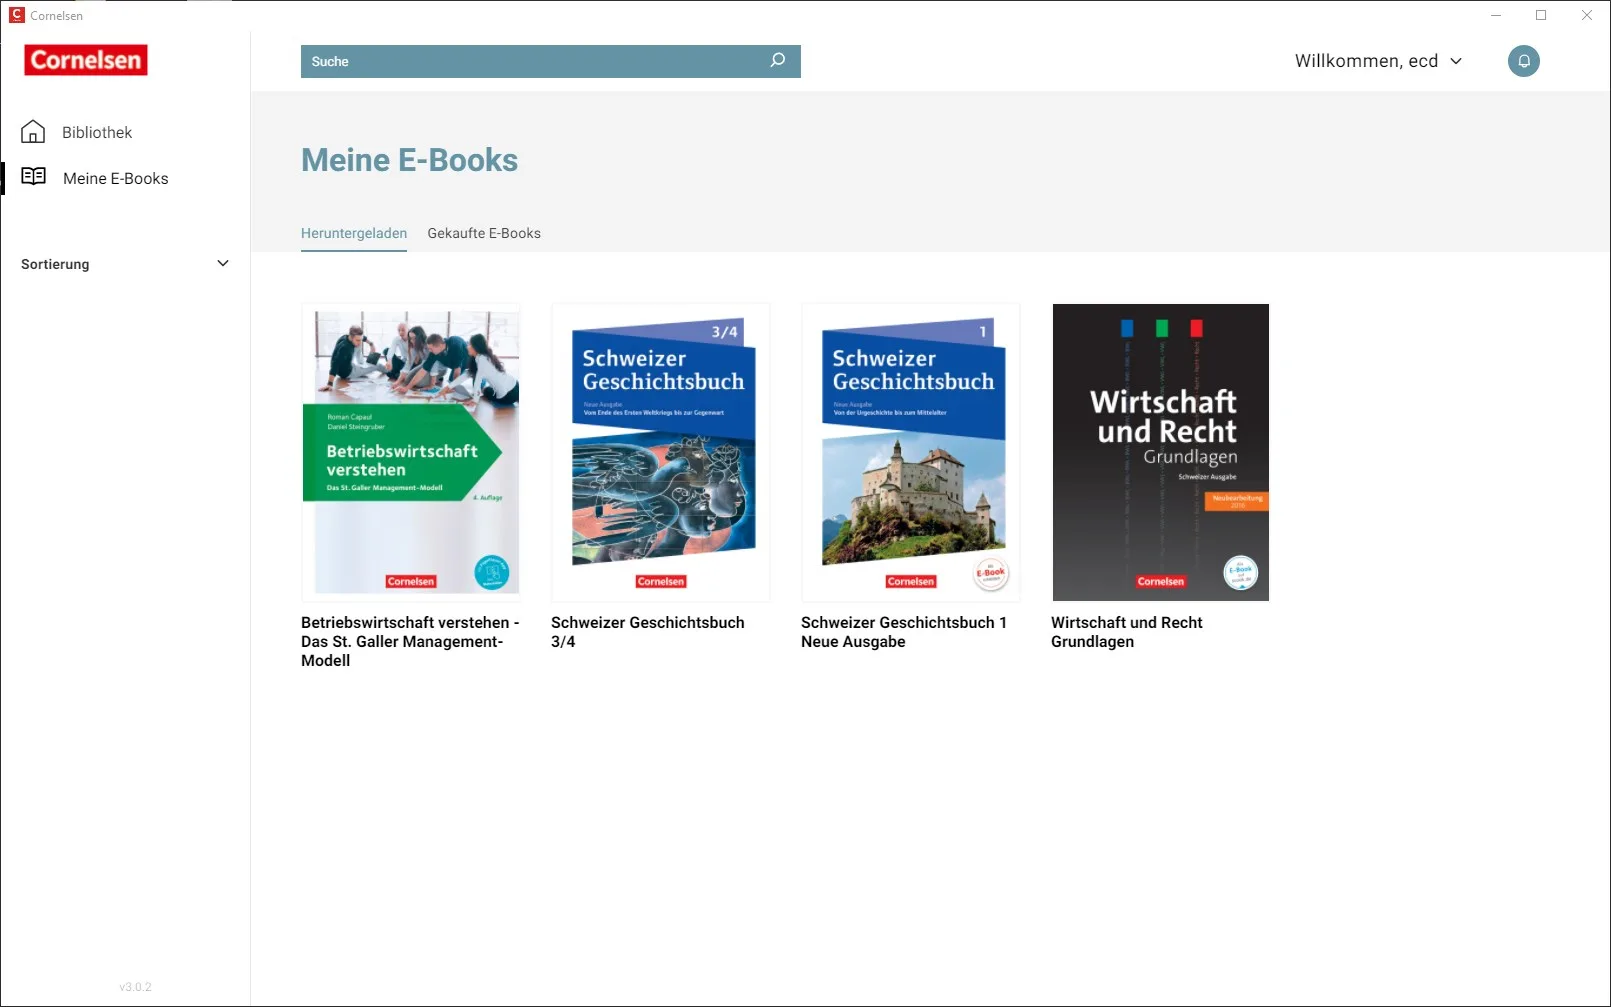Expand the Sortierung chevron
This screenshot has height=1007, width=1611.
click(223, 264)
